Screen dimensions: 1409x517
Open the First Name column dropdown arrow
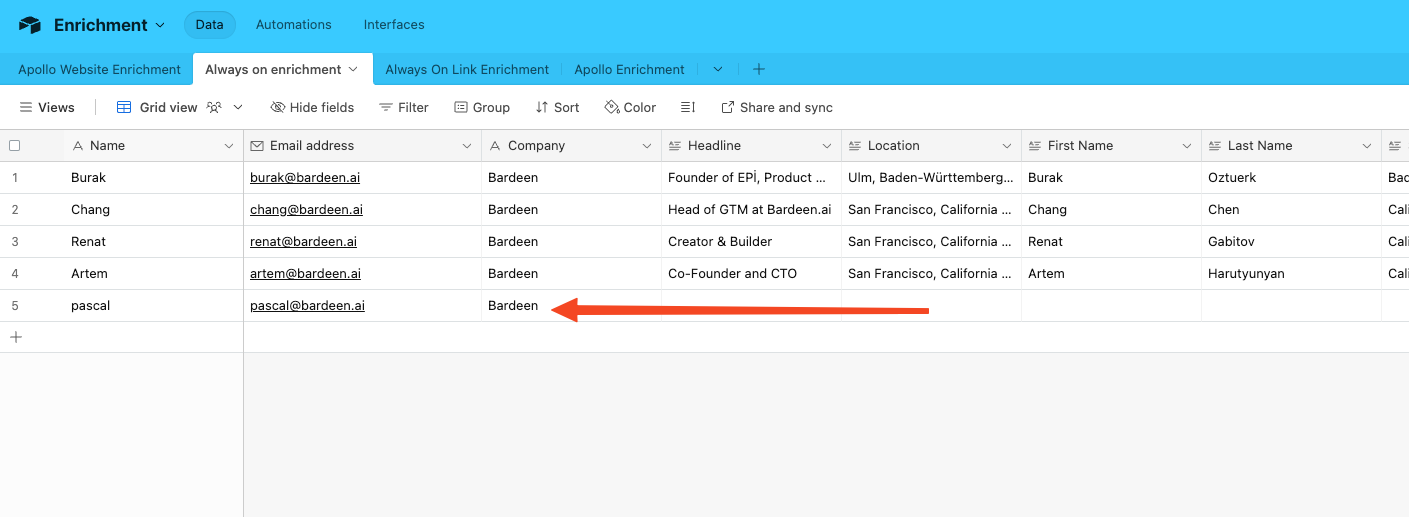[1186, 146]
